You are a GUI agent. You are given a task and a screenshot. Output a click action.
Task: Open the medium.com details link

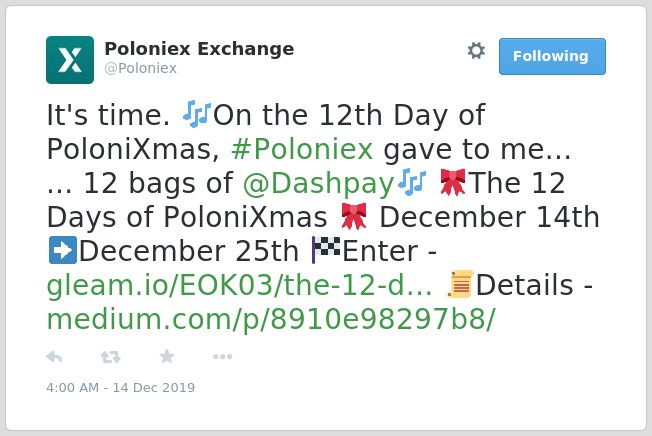271,319
